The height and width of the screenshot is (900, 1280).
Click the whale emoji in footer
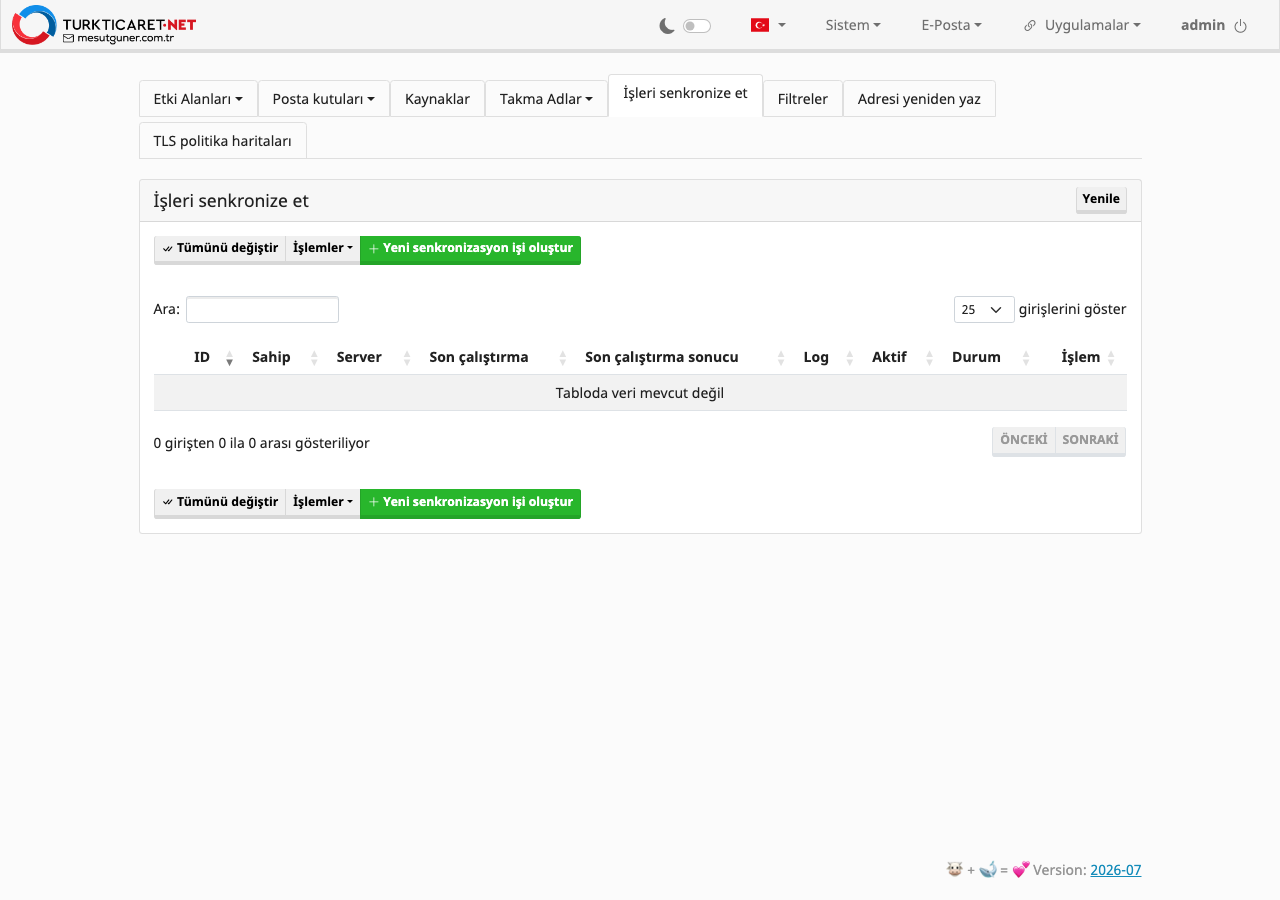(988, 870)
